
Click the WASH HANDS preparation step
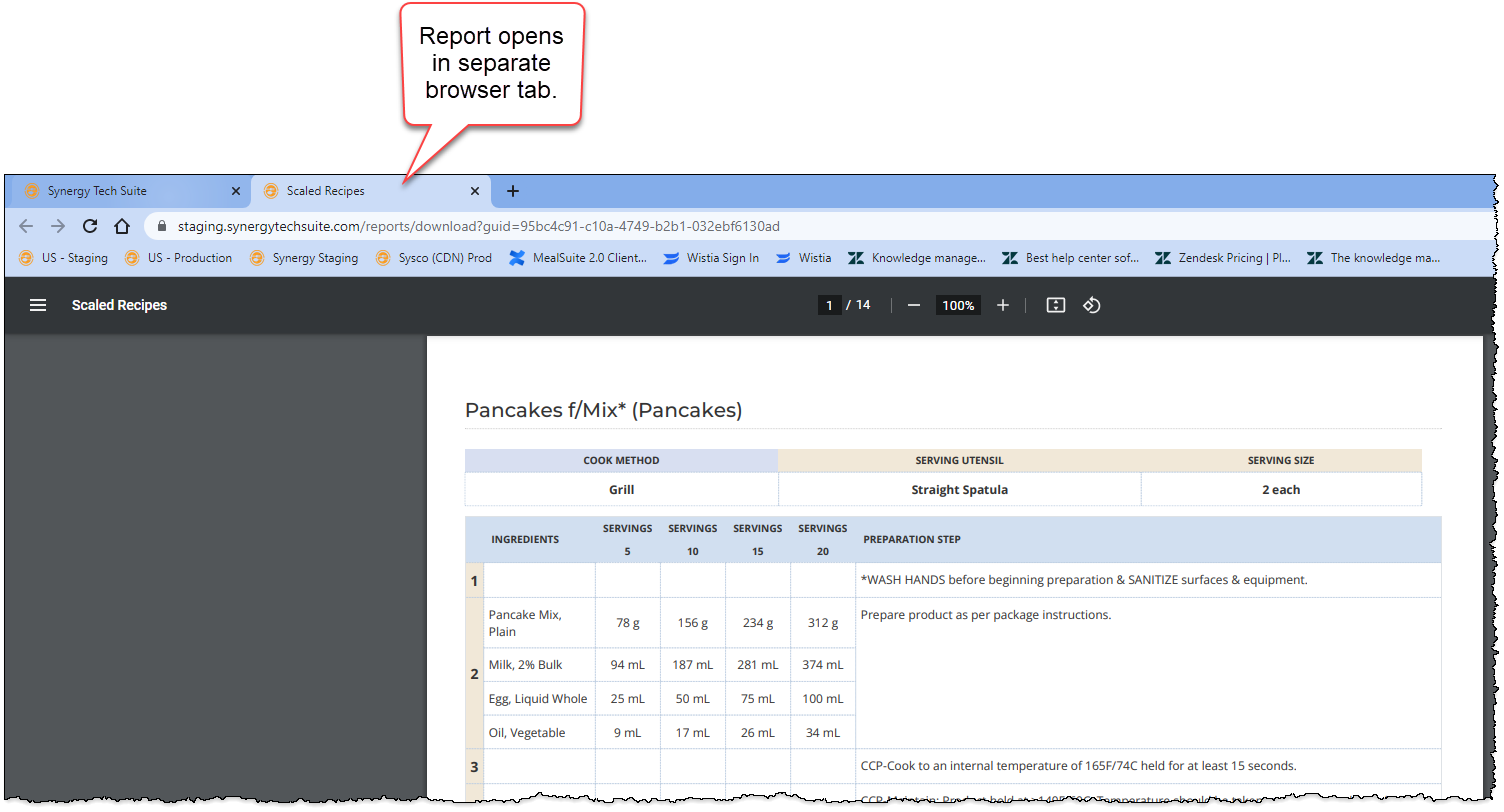pyautogui.click(x=1084, y=580)
